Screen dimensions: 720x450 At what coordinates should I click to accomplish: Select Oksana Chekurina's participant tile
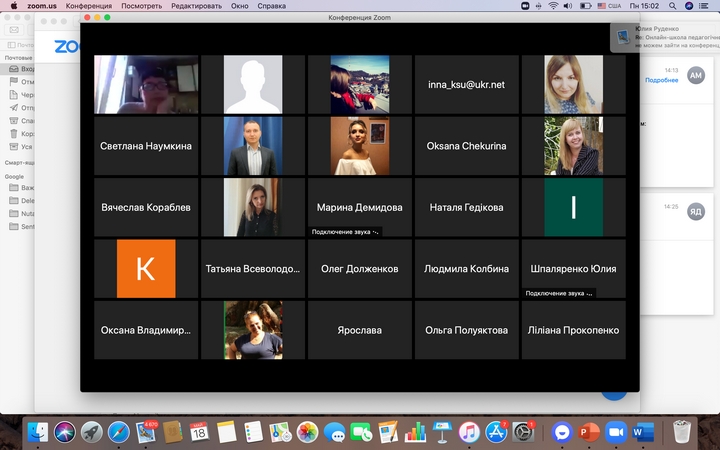pos(468,146)
